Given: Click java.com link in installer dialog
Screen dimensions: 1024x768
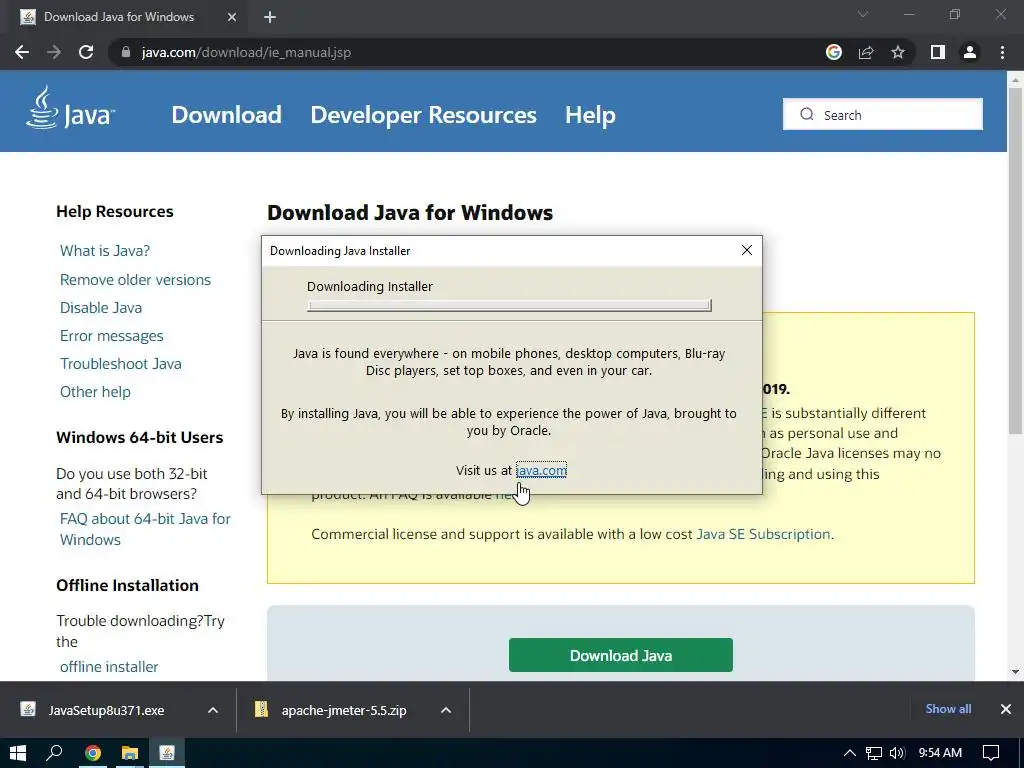Looking at the screenshot, I should tap(541, 470).
